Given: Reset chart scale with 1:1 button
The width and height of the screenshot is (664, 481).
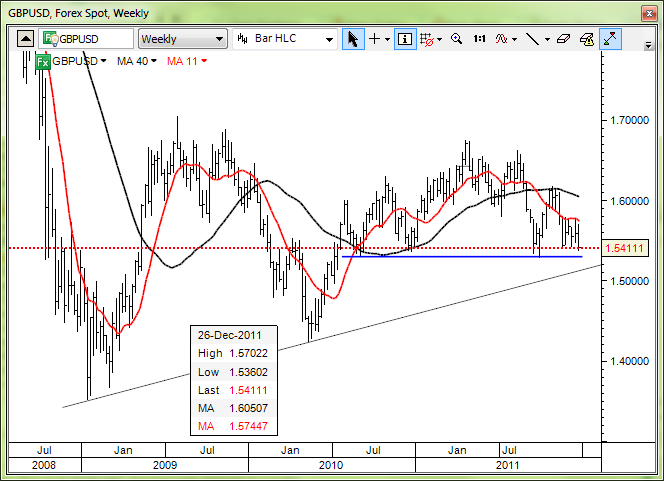Looking at the screenshot, I should tap(479, 39).
